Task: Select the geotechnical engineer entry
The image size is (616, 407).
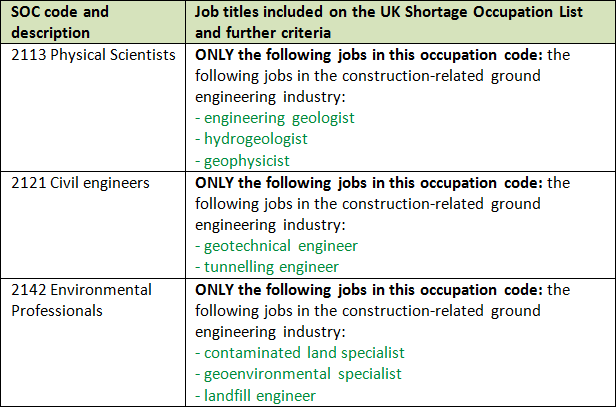Action: click(x=280, y=245)
